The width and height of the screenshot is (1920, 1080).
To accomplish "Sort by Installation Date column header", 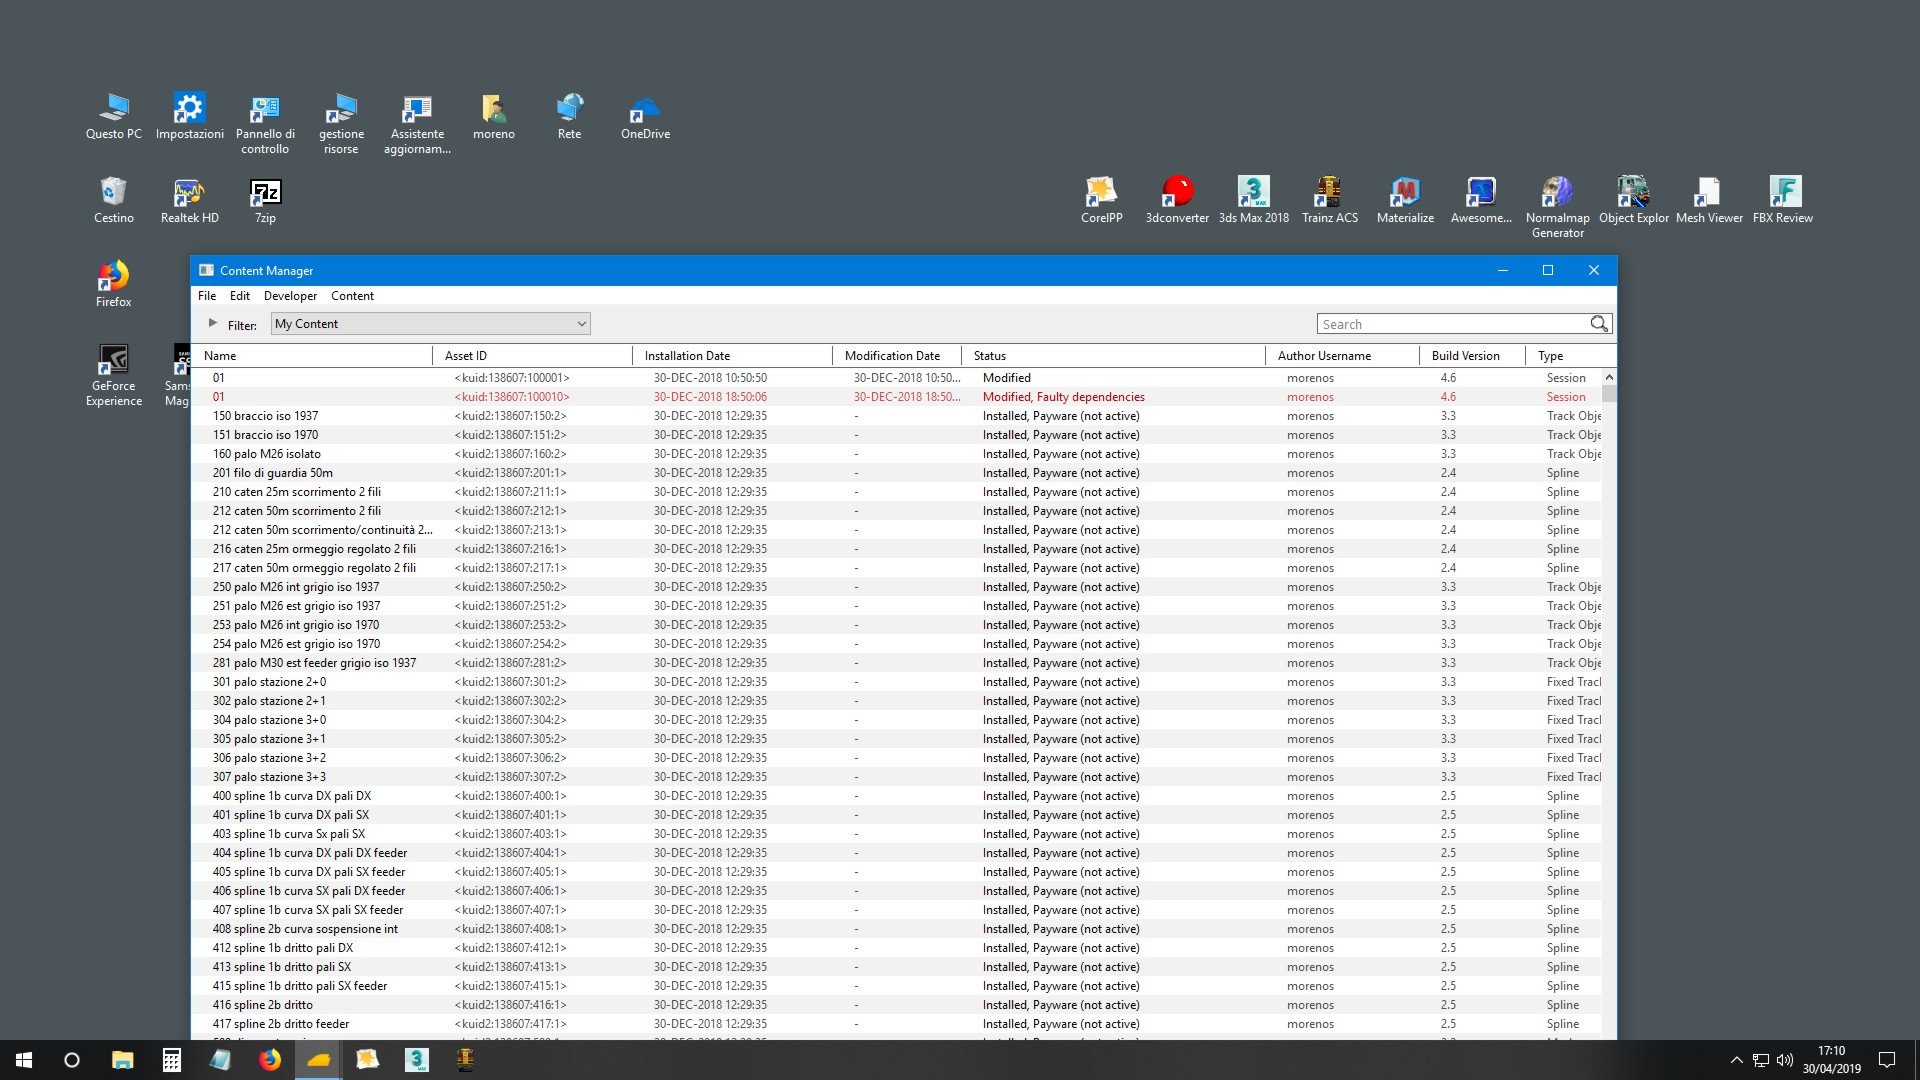I will tap(733, 356).
